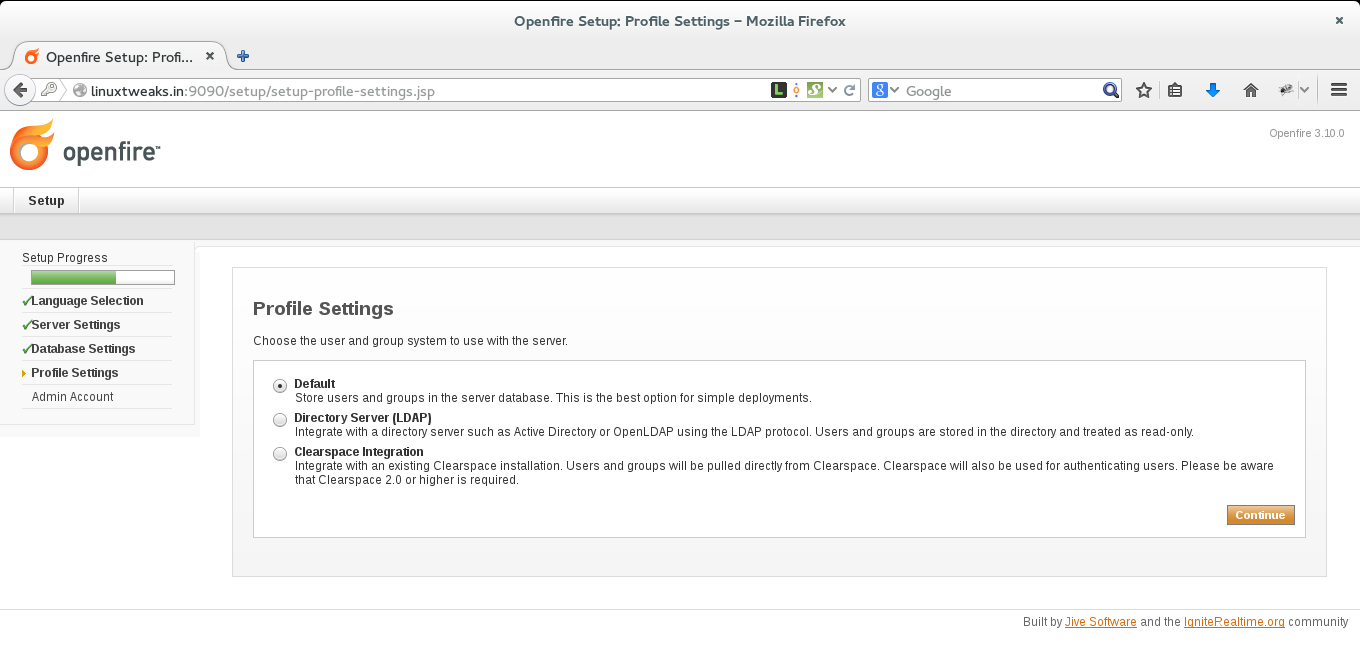Select Clearspace Integration radio button
The width and height of the screenshot is (1360, 657).
point(279,454)
